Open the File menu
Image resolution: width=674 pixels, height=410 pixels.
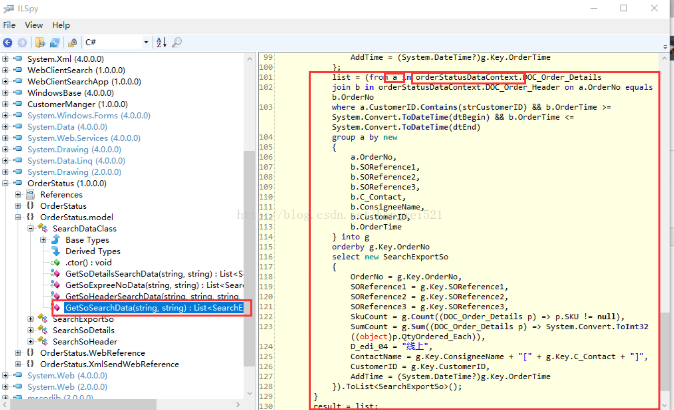click(x=9, y=25)
